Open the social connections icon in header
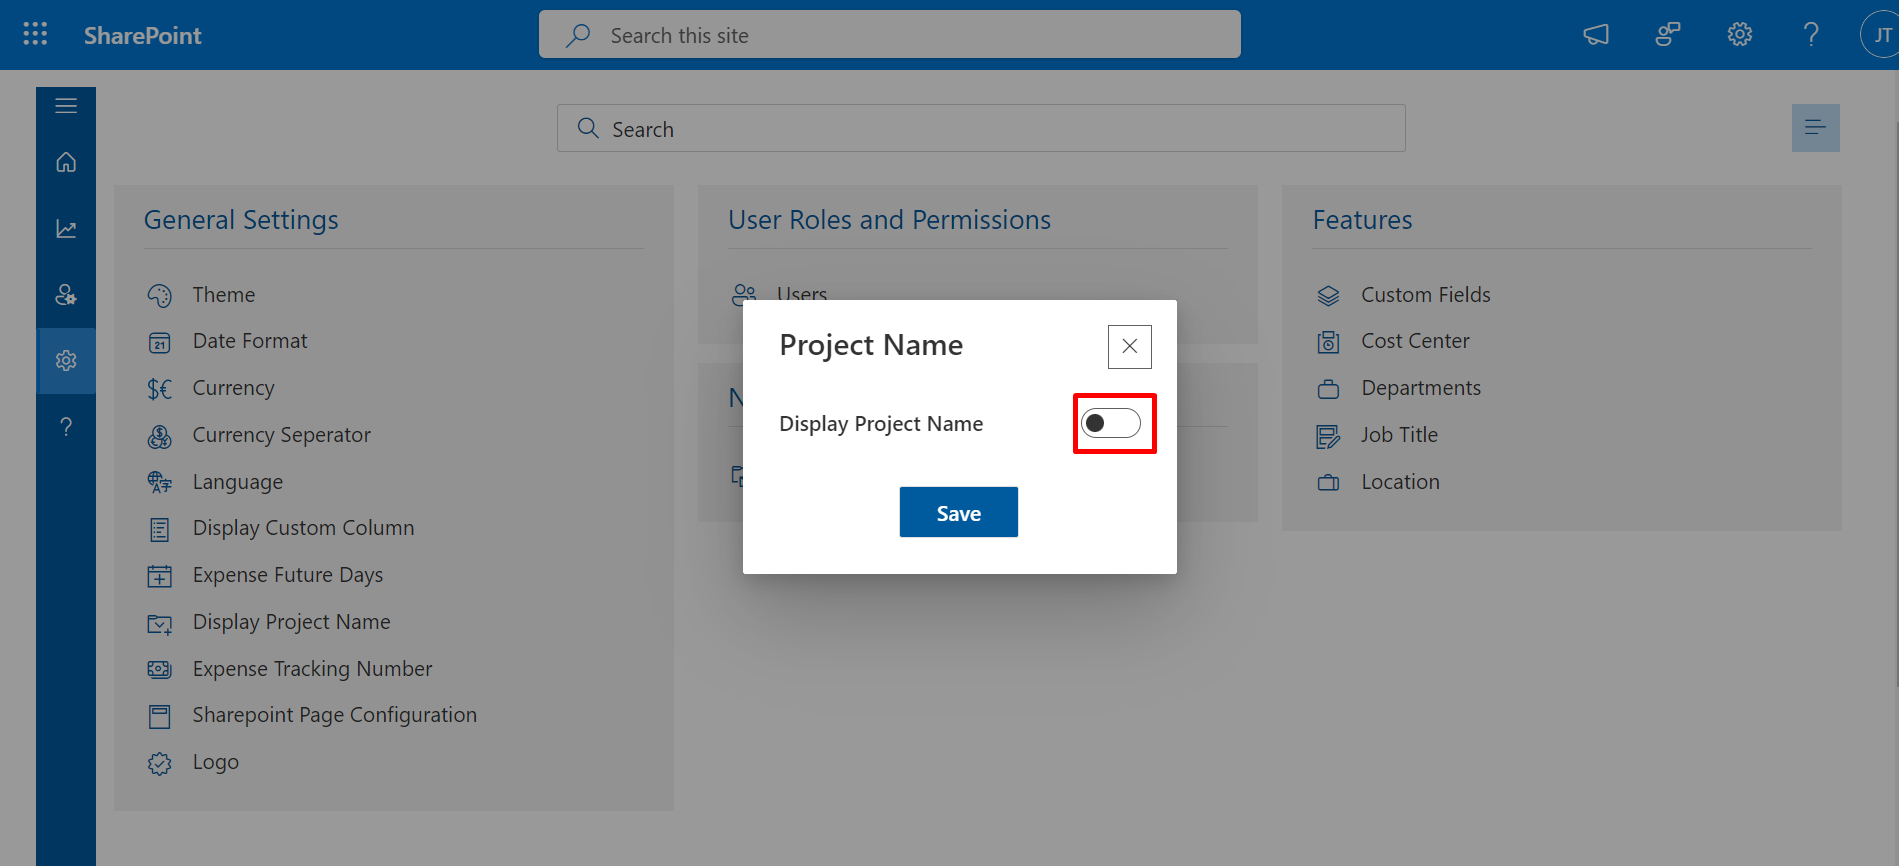This screenshot has height=866, width=1899. tap(1668, 35)
